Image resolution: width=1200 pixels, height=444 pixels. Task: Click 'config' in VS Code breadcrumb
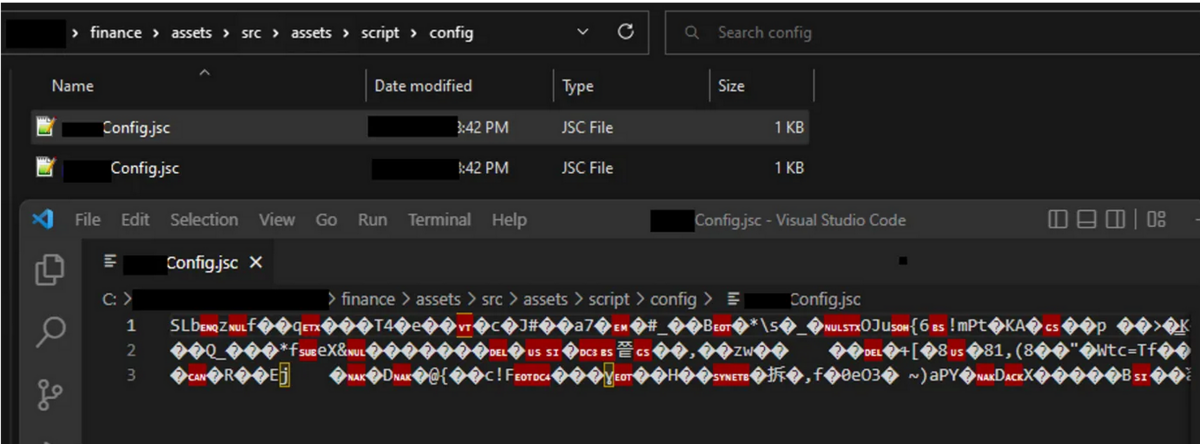click(x=673, y=299)
